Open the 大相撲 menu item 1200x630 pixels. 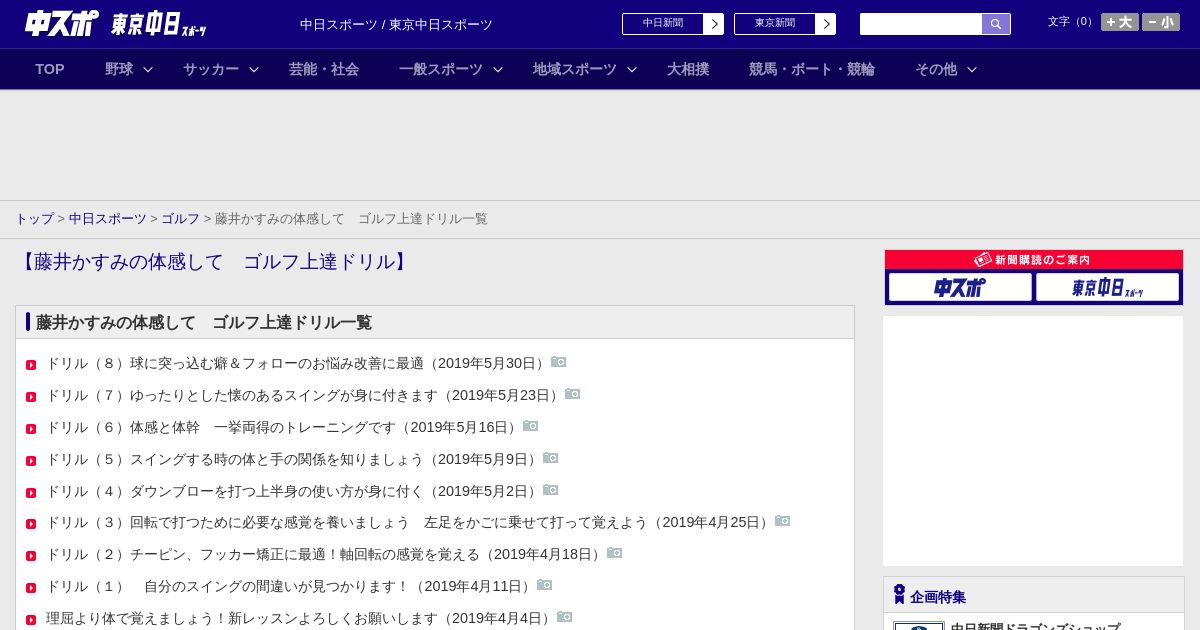(x=688, y=69)
